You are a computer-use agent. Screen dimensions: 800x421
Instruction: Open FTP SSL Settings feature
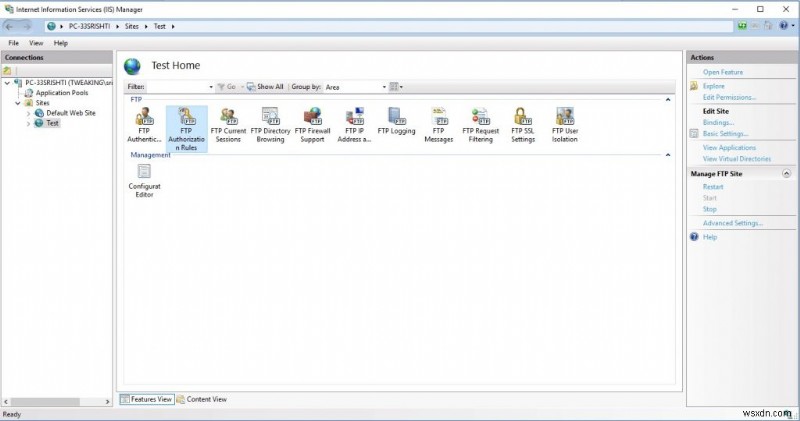coord(522,125)
